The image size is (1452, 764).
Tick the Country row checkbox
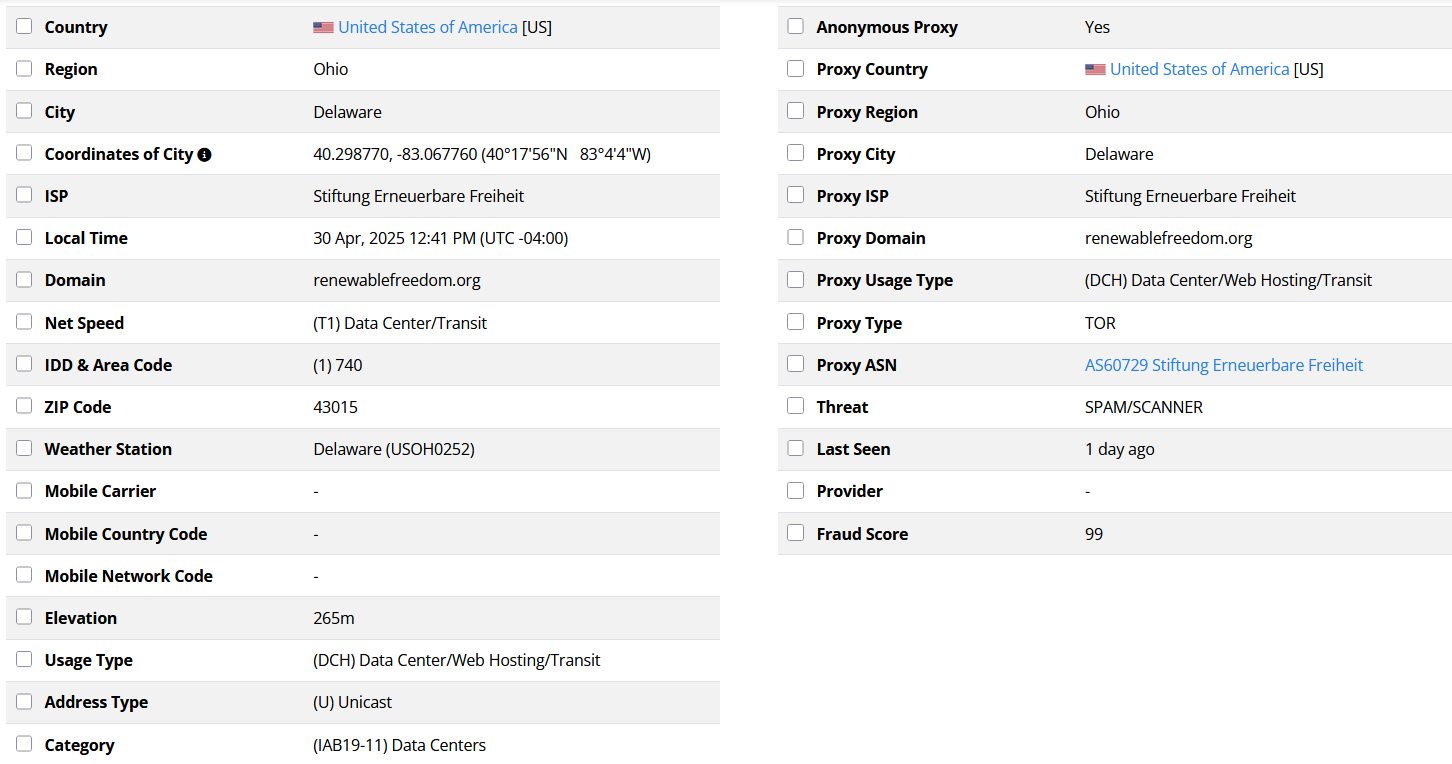[x=24, y=26]
